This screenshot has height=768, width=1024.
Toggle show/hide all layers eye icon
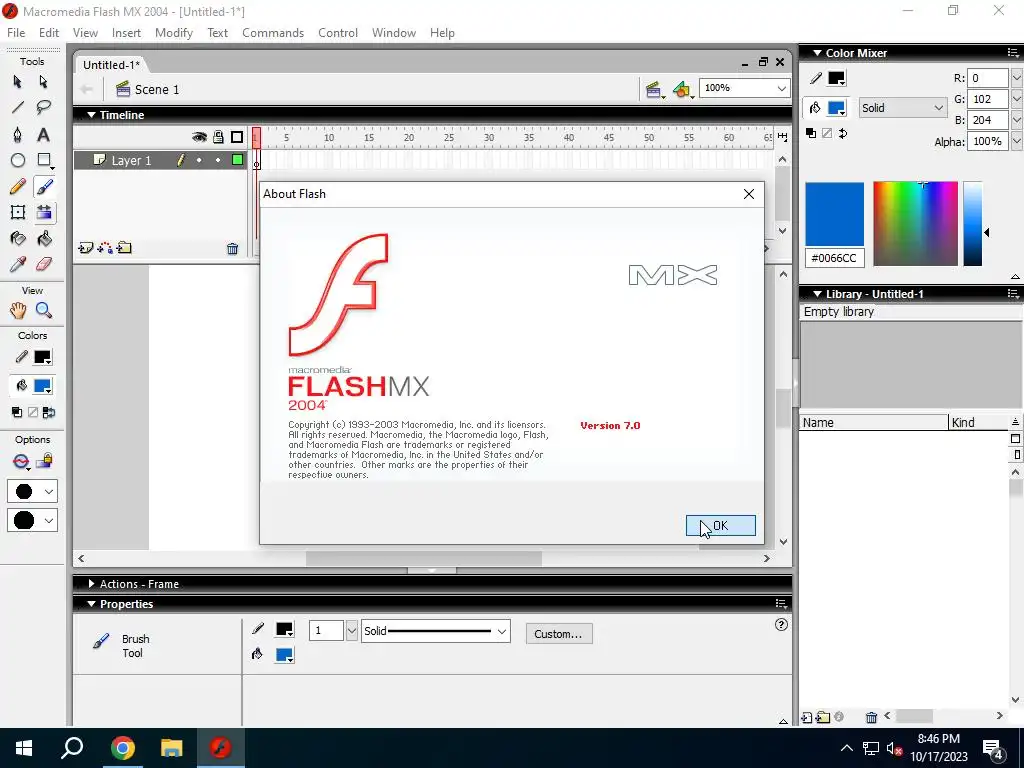pos(199,136)
